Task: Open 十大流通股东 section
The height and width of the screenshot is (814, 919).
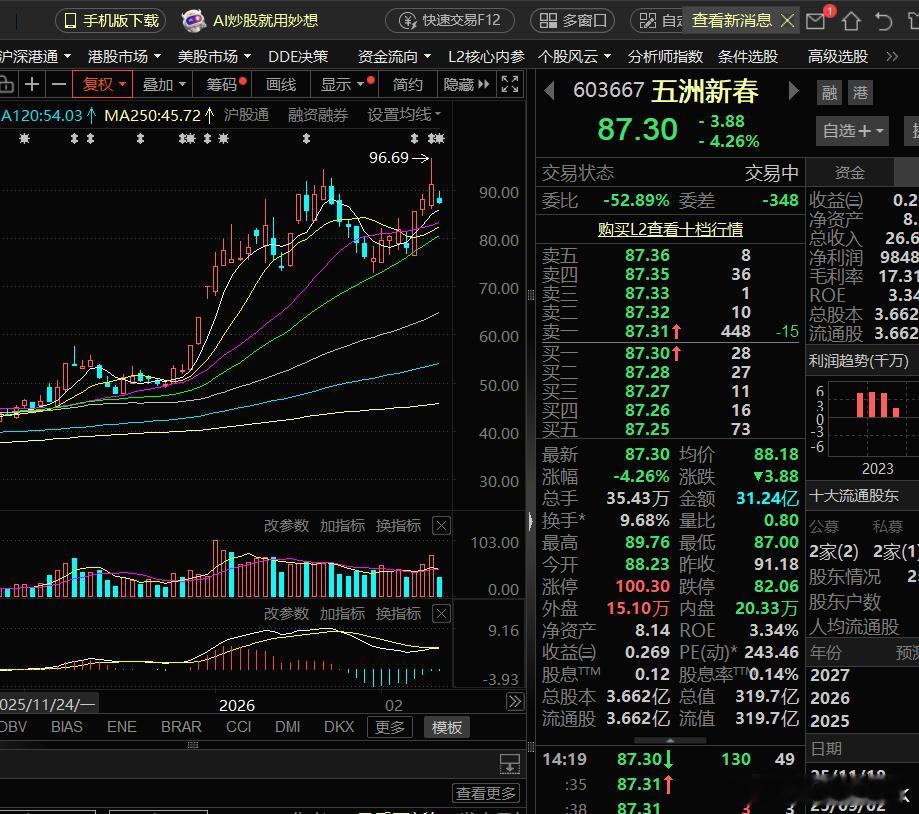Action: (x=853, y=496)
